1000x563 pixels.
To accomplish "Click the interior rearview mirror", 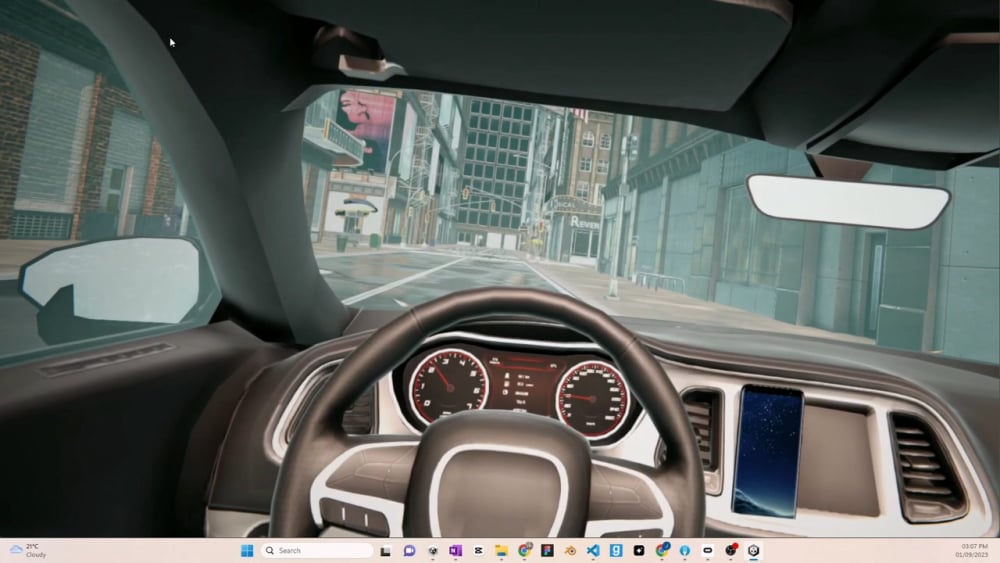I will point(847,201).
